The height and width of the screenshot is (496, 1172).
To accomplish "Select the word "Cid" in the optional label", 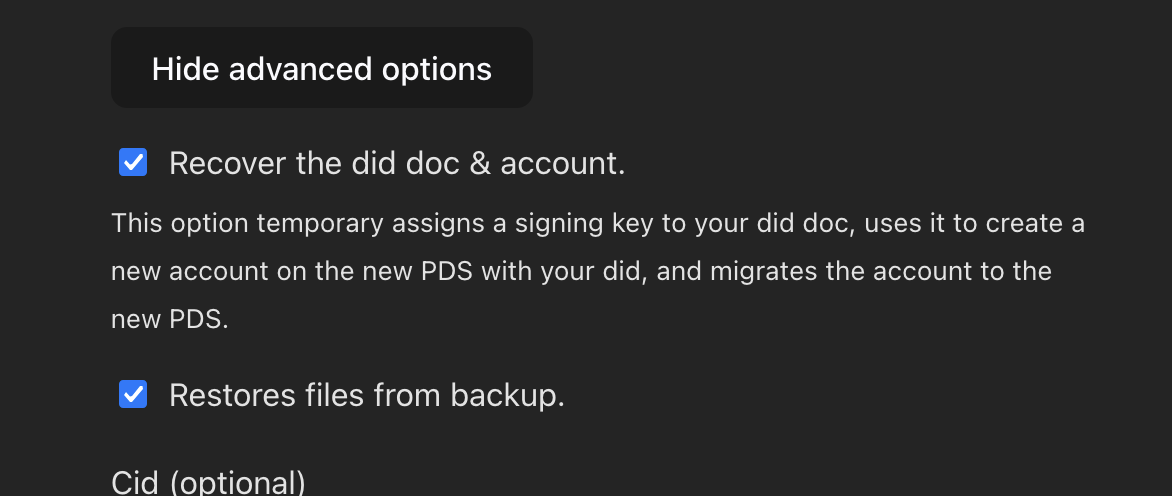I will [135, 483].
